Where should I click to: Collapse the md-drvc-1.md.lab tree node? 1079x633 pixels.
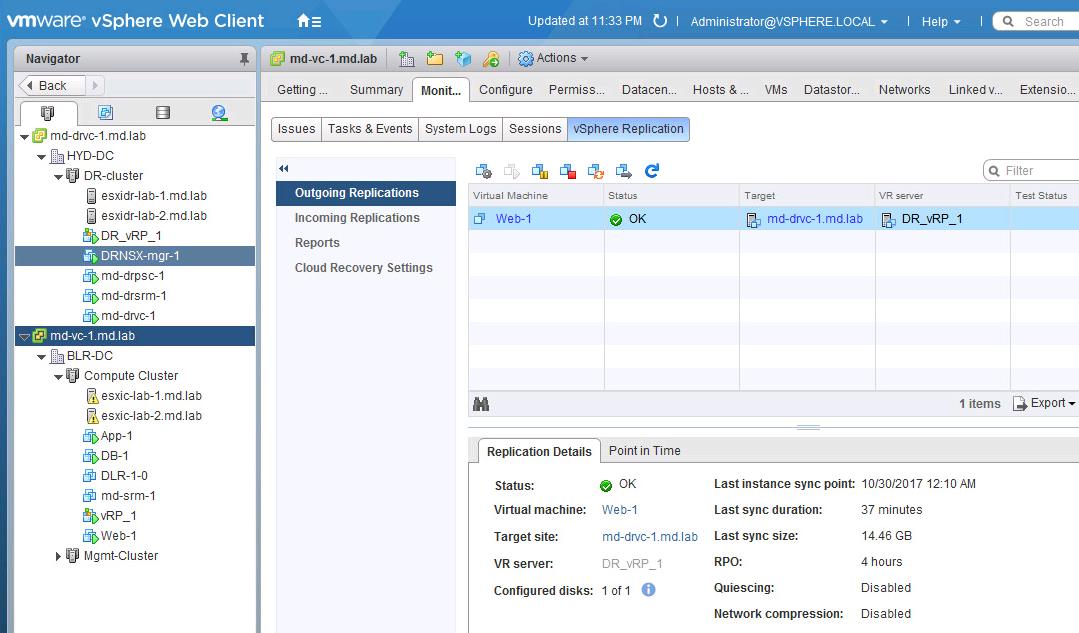coord(24,136)
